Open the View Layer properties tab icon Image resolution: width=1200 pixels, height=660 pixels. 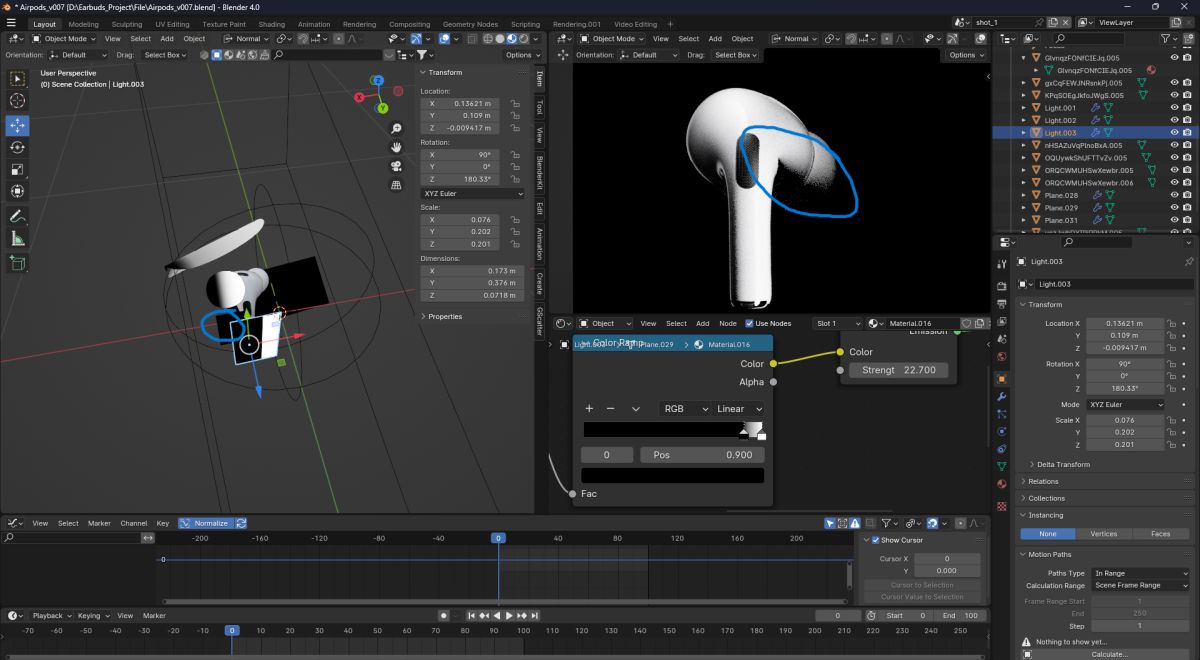1002,321
